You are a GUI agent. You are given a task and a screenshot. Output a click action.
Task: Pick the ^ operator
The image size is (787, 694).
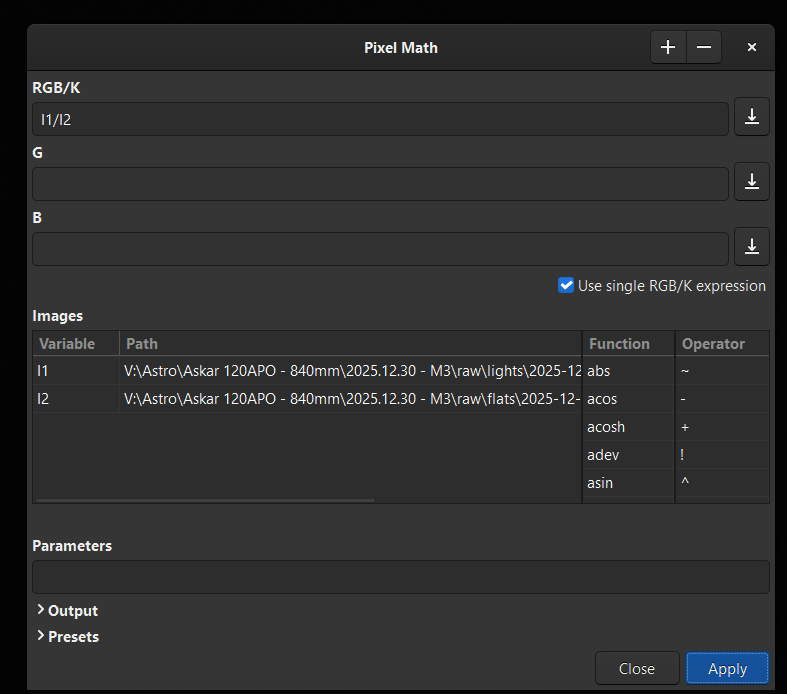click(722, 483)
